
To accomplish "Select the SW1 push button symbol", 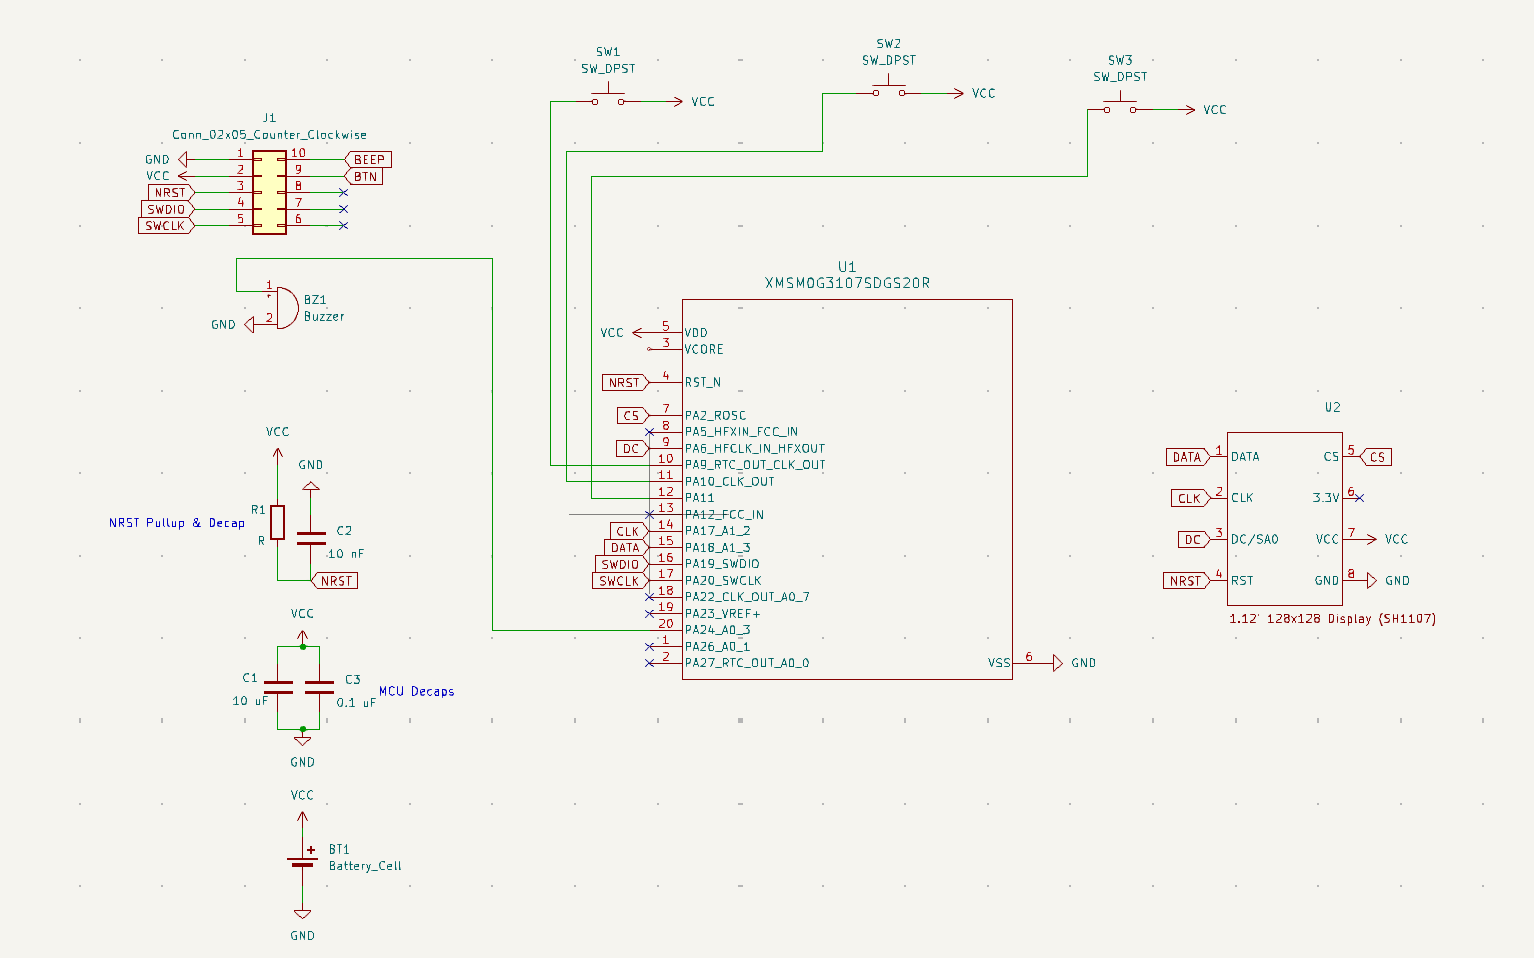I will coord(608,100).
